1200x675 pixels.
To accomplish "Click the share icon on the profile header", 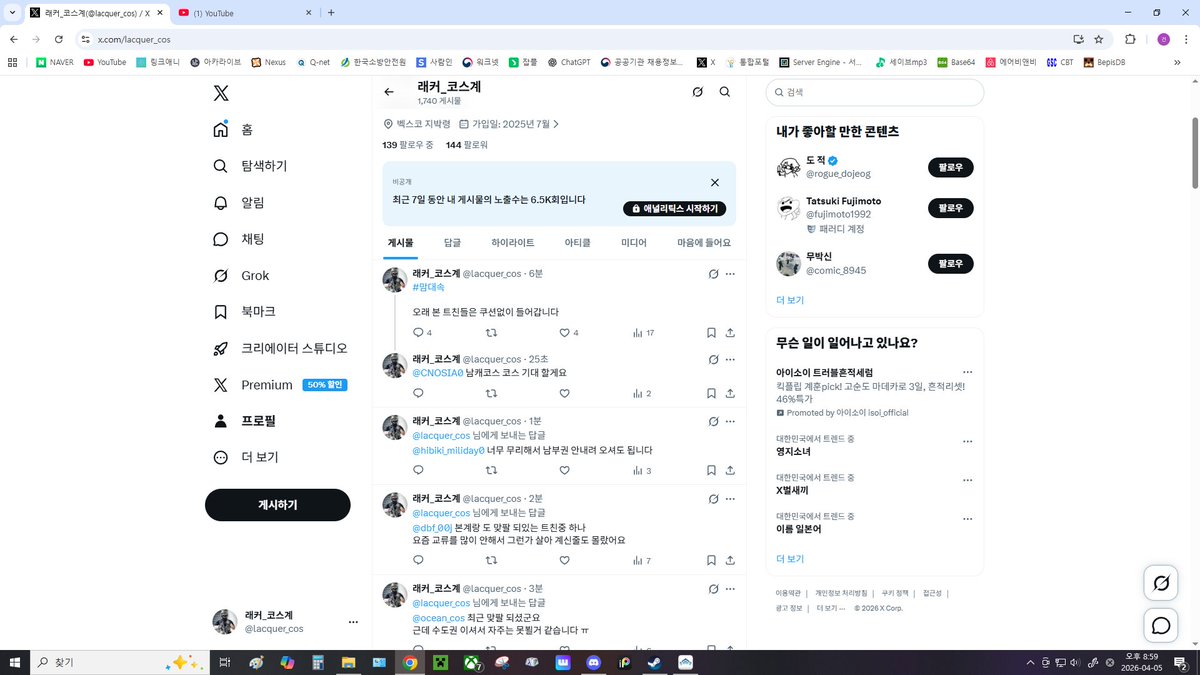I will [697, 91].
